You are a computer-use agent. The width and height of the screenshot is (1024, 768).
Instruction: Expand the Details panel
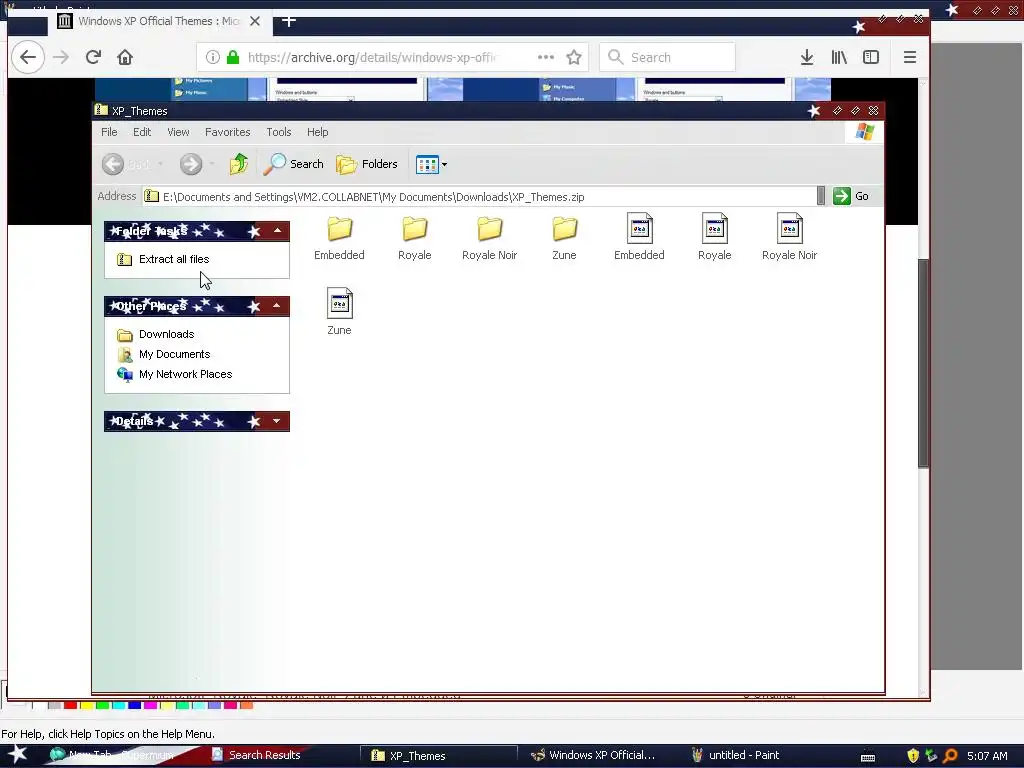tap(278, 421)
